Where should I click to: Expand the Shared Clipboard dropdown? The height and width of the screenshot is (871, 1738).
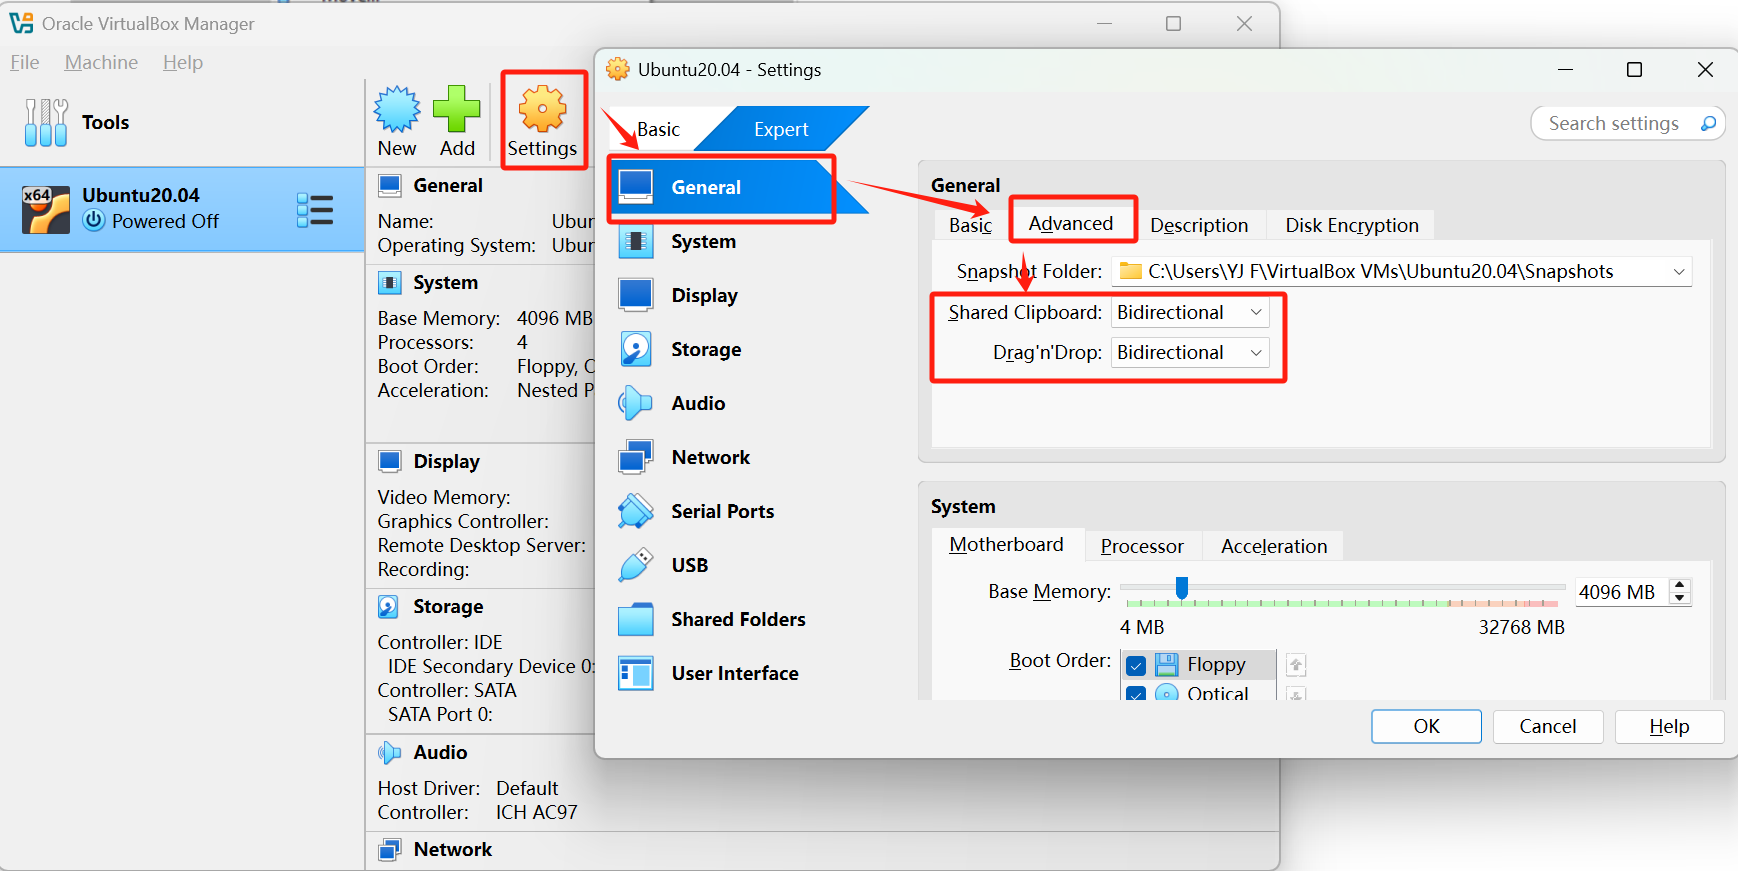tap(1189, 313)
